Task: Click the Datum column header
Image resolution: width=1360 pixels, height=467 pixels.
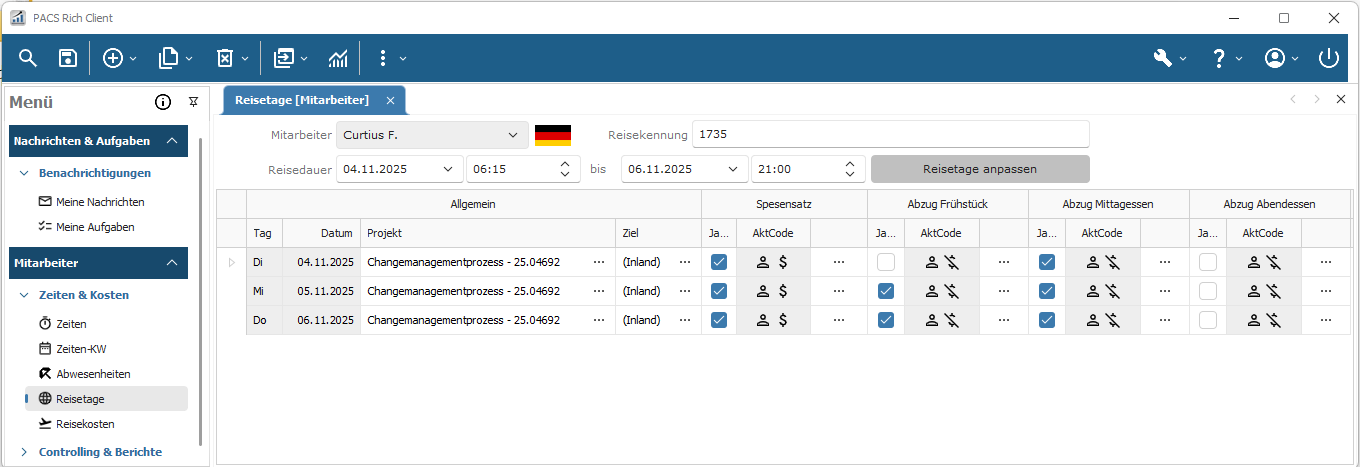Action: coord(321,233)
